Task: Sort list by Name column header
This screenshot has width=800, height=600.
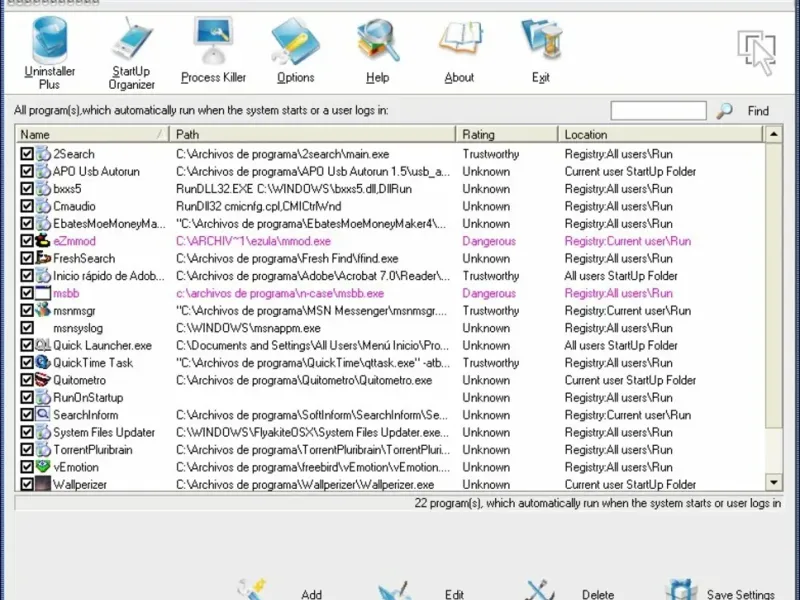Action: (x=92, y=134)
